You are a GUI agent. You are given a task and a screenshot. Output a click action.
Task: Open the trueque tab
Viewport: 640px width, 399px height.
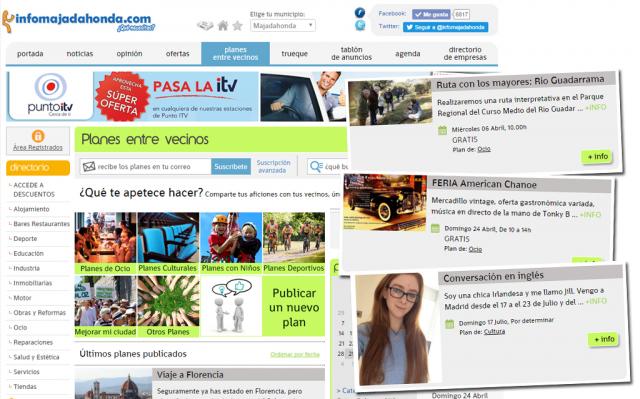[294, 53]
